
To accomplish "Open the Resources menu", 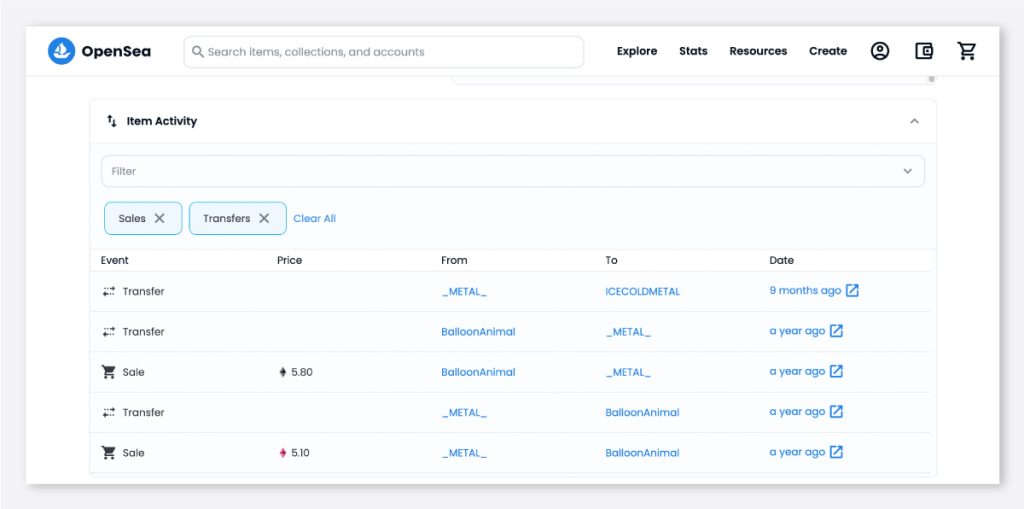I will [x=758, y=51].
